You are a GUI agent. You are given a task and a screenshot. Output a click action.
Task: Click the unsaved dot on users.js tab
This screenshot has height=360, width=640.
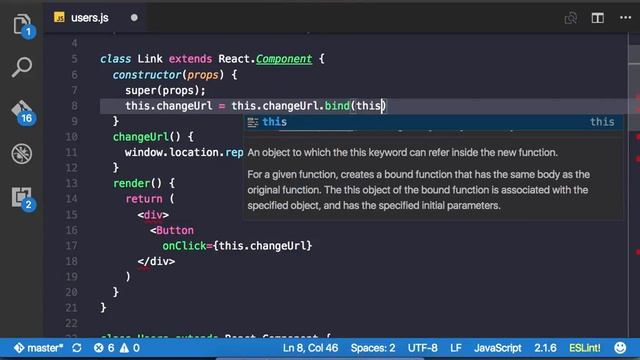click(134, 18)
